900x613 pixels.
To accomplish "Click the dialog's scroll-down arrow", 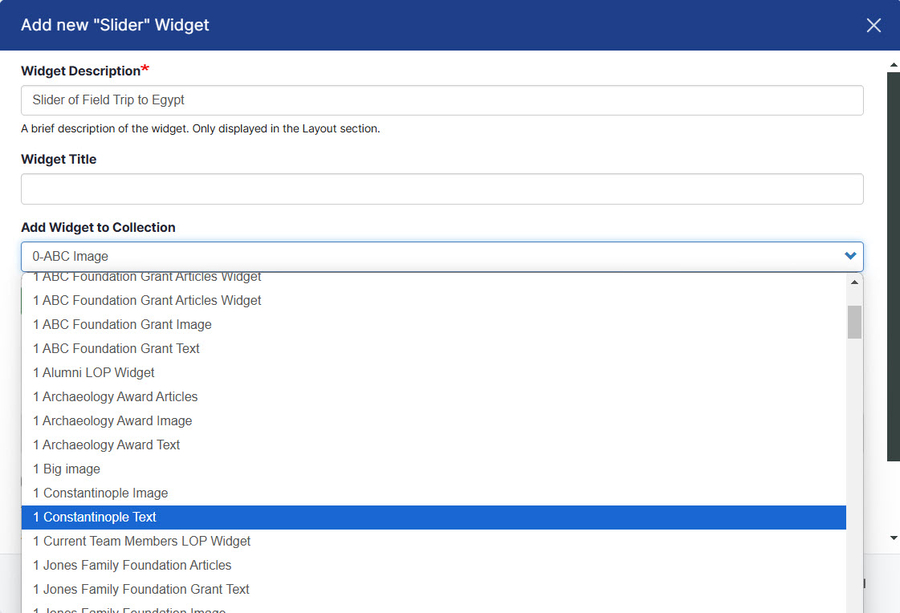I will click(893, 538).
